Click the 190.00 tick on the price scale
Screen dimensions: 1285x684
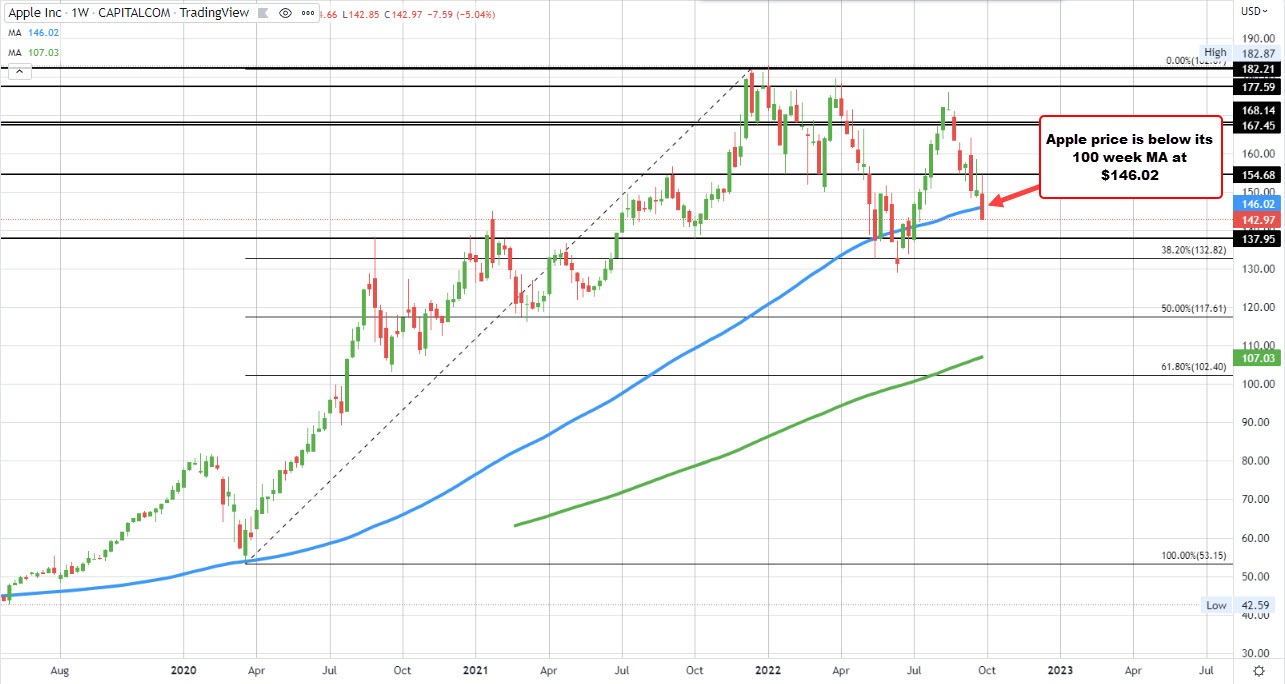click(x=1256, y=37)
